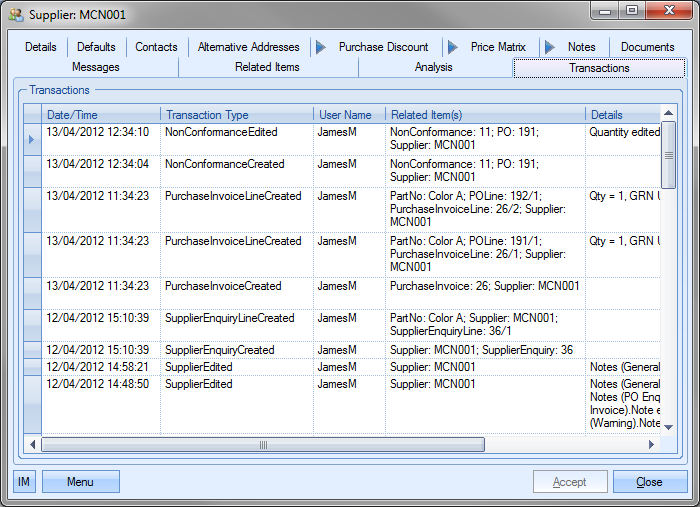The image size is (700, 507).
Task: Click the blue arrow before Price Matrix
Action: click(452, 47)
